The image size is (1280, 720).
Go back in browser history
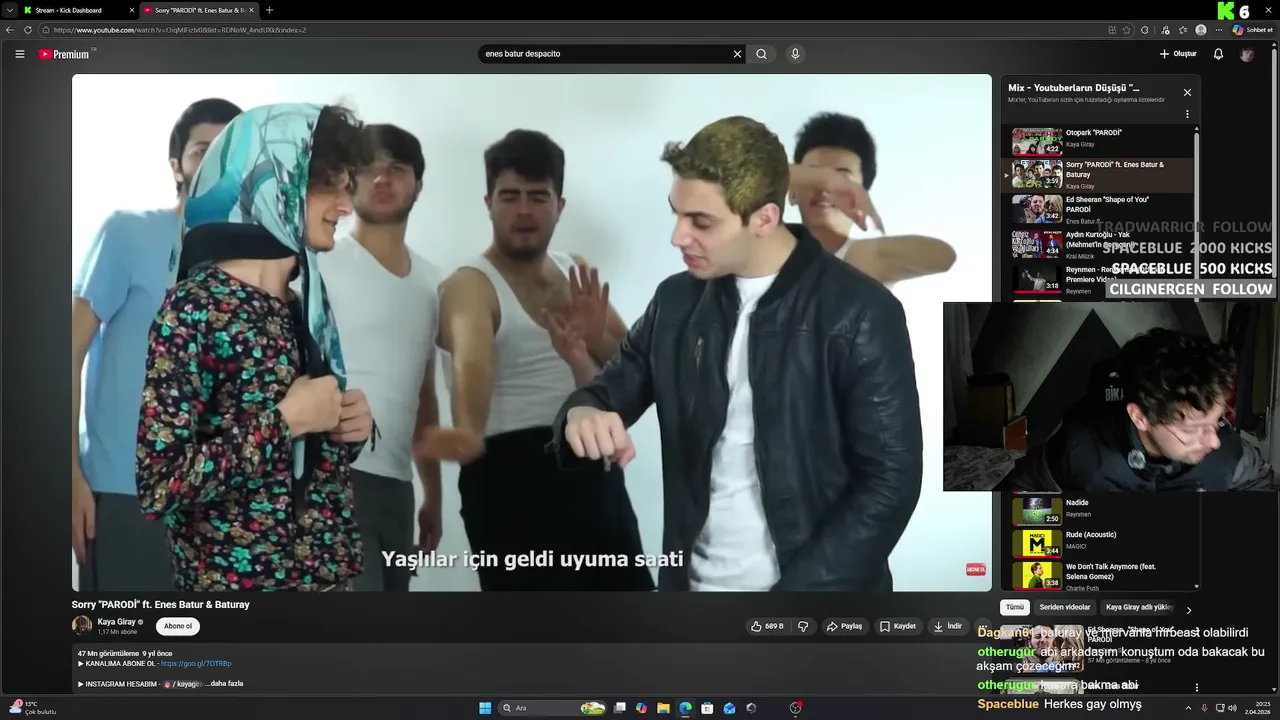[10, 30]
